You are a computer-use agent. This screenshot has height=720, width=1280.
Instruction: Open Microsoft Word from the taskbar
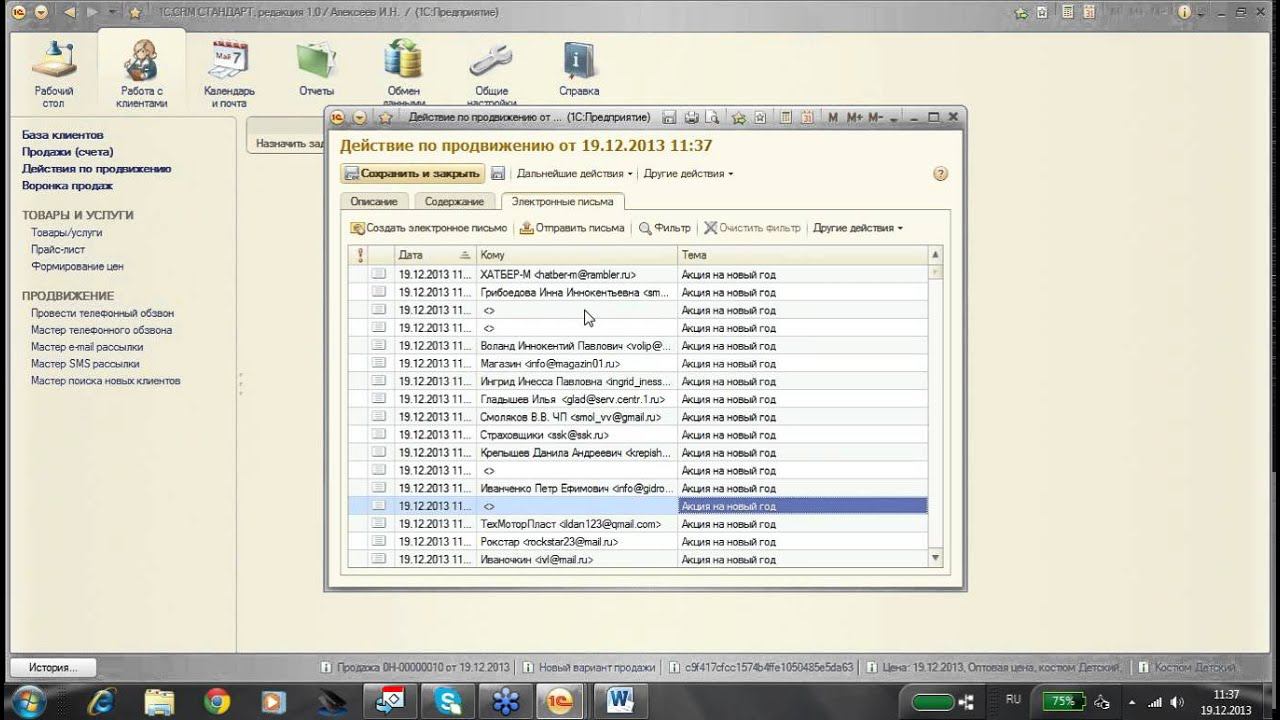pyautogui.click(x=621, y=702)
